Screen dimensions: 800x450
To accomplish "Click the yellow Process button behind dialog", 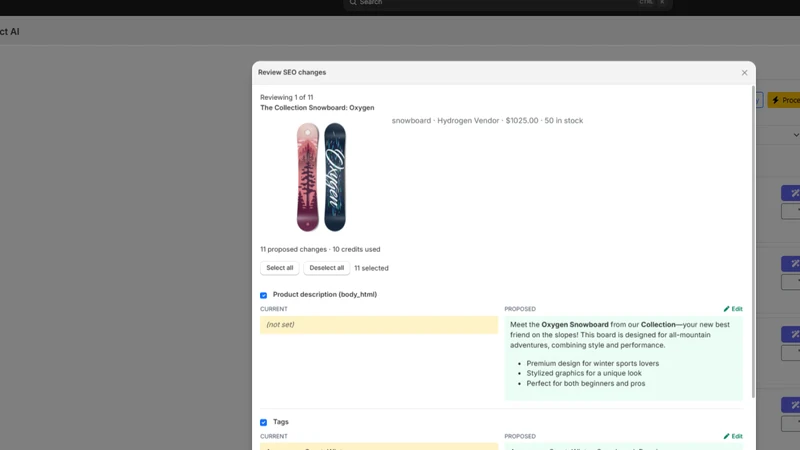I will (x=784, y=100).
